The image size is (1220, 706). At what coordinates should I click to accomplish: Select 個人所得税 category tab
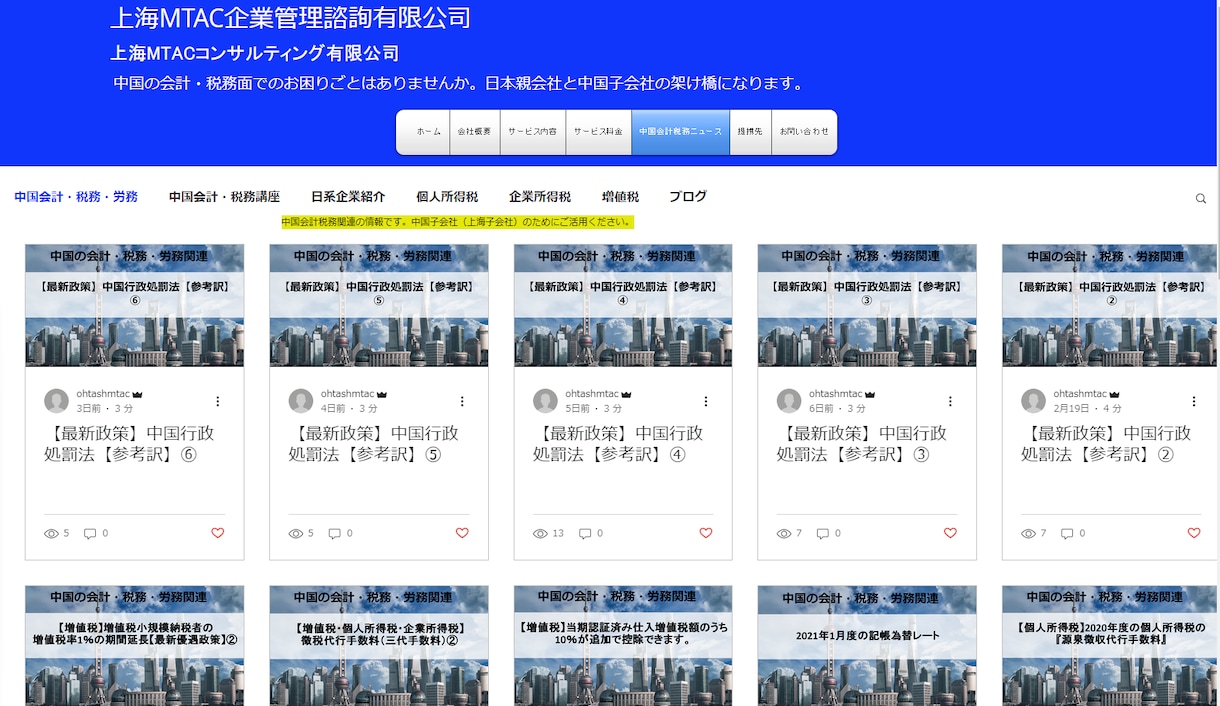[447, 197]
